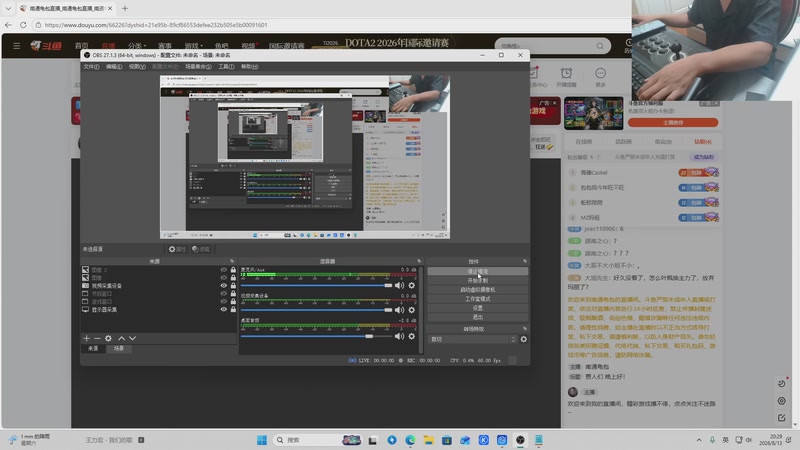Switch to the 来源 tab in OBS
800x450 pixels.
pos(93,348)
